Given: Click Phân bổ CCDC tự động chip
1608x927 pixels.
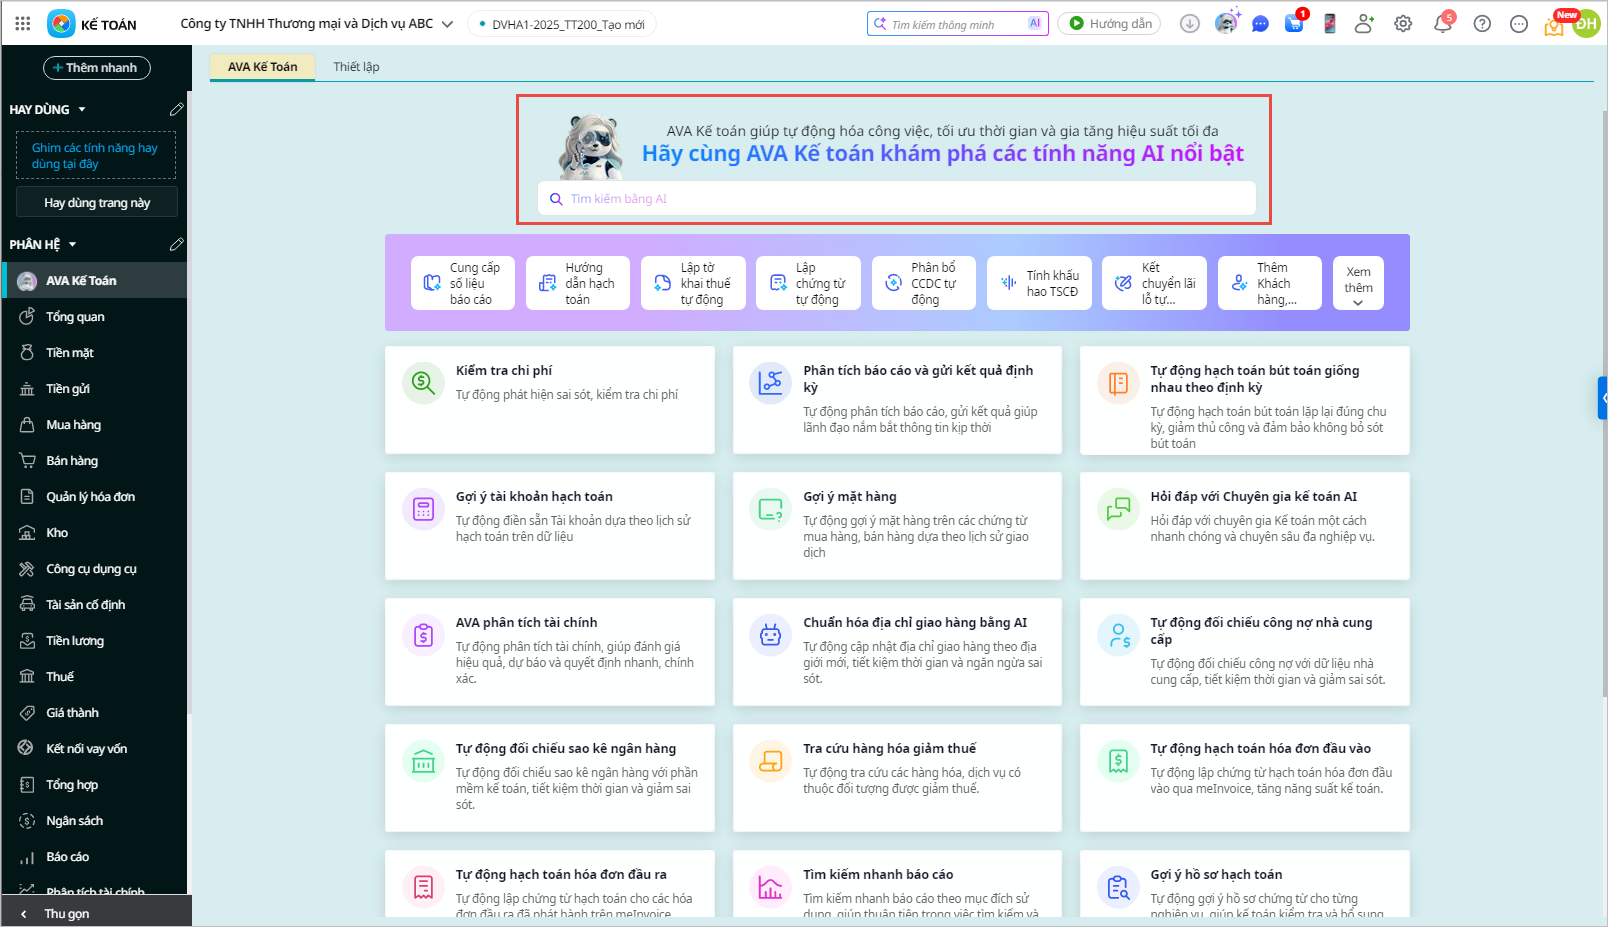Looking at the screenshot, I should point(924,283).
